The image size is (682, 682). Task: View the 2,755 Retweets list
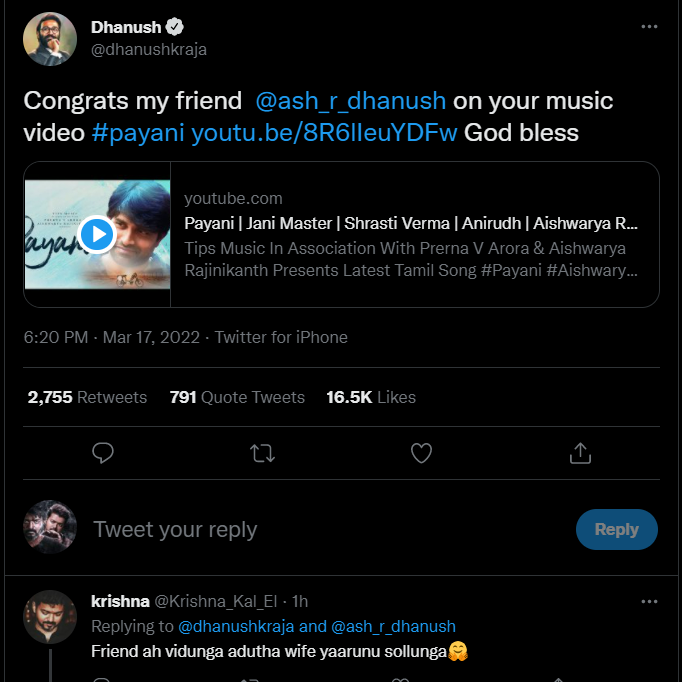[87, 397]
